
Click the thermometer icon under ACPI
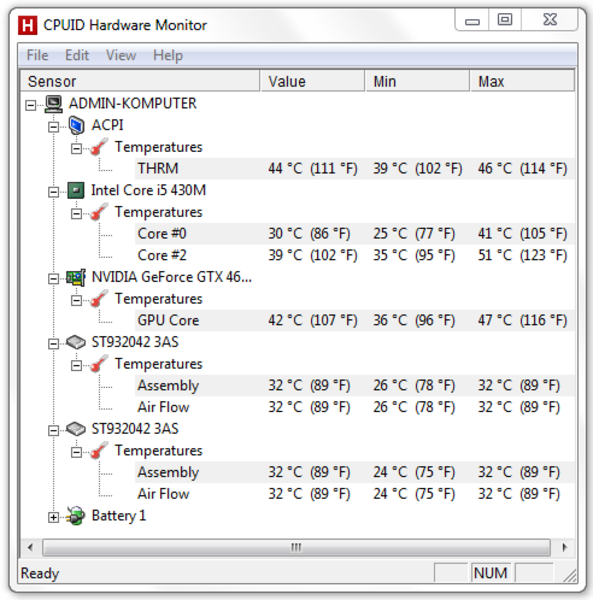tap(99, 147)
